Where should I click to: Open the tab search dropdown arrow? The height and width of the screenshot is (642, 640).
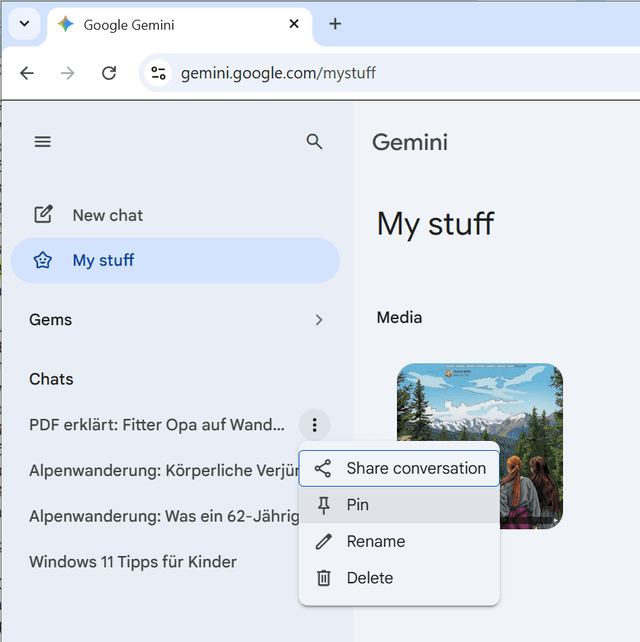coord(25,24)
